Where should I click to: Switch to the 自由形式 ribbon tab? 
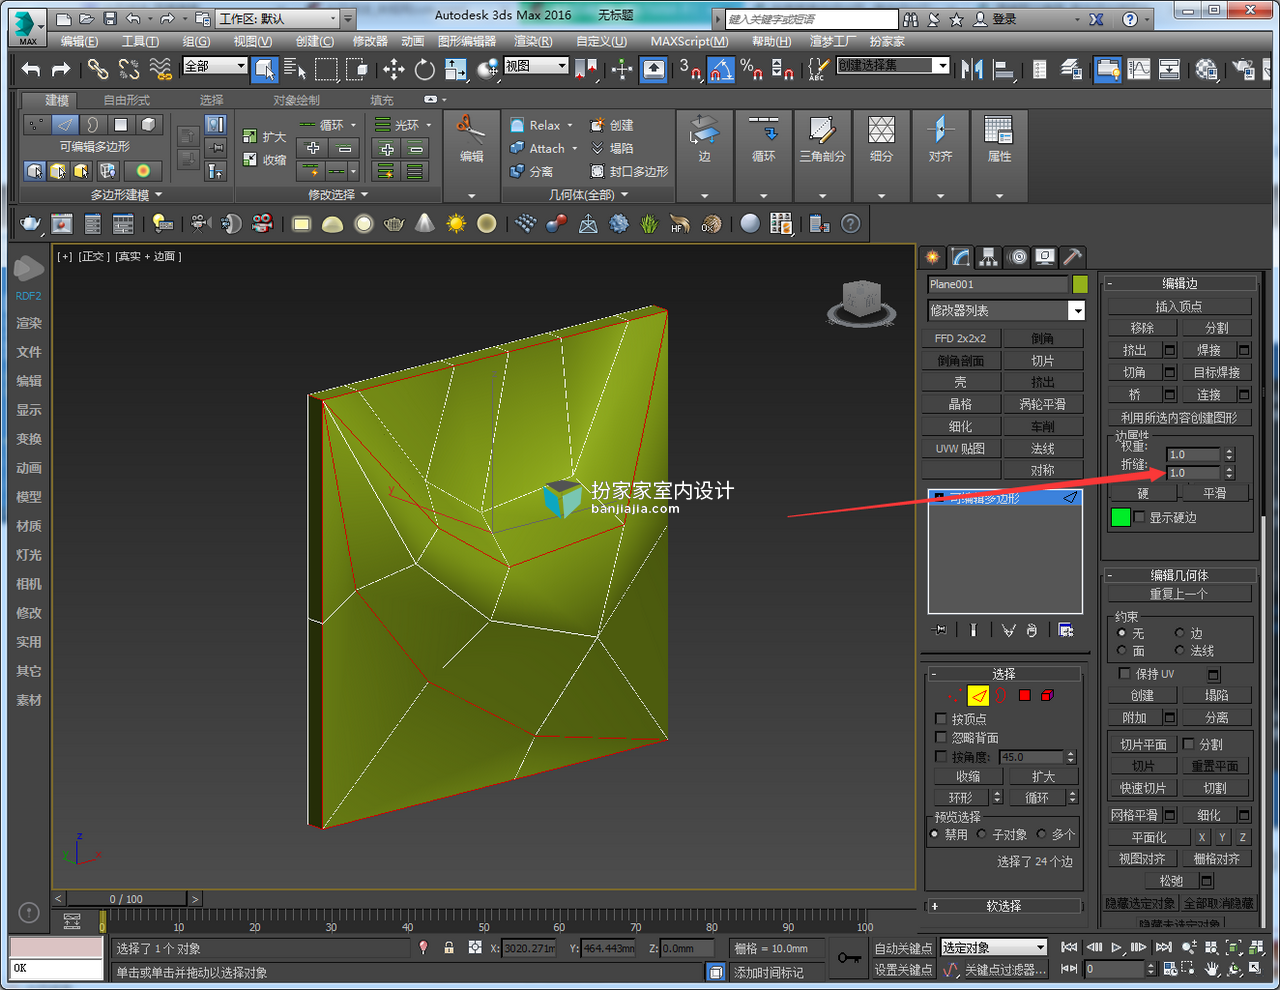127,100
